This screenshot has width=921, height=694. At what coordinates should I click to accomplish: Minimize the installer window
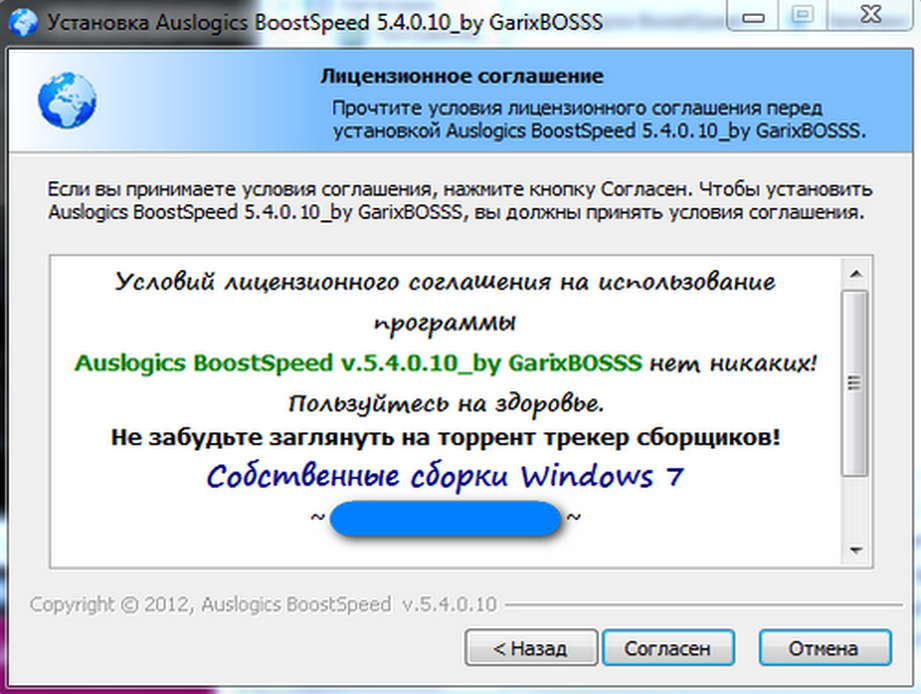754,16
